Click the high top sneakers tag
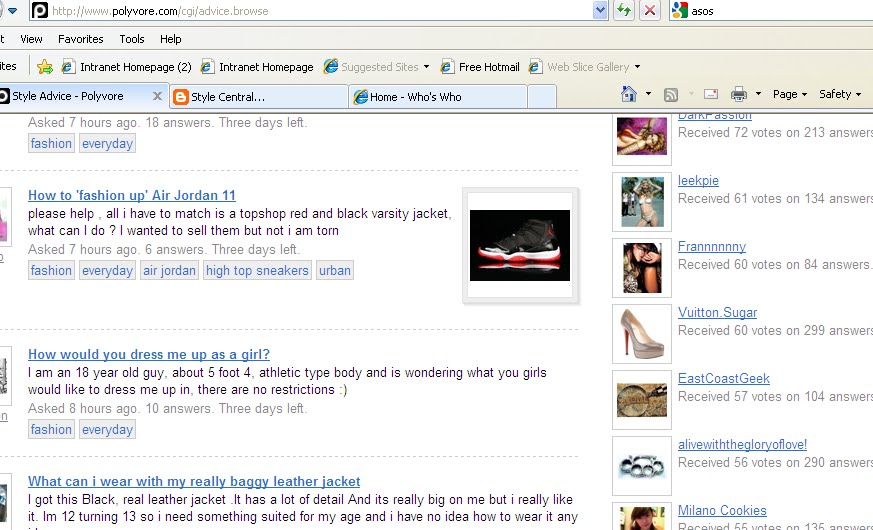This screenshot has width=873, height=530. tap(257, 271)
